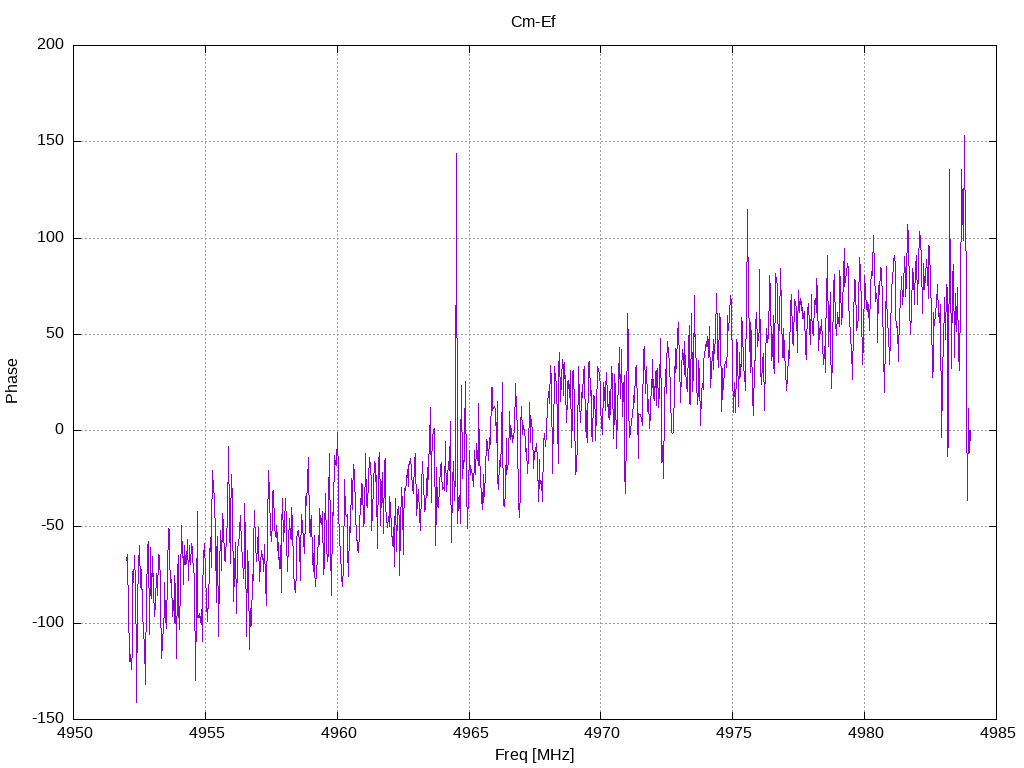The height and width of the screenshot is (768, 1024).
Task: Click y-axis tick value 50
Action: point(55,333)
